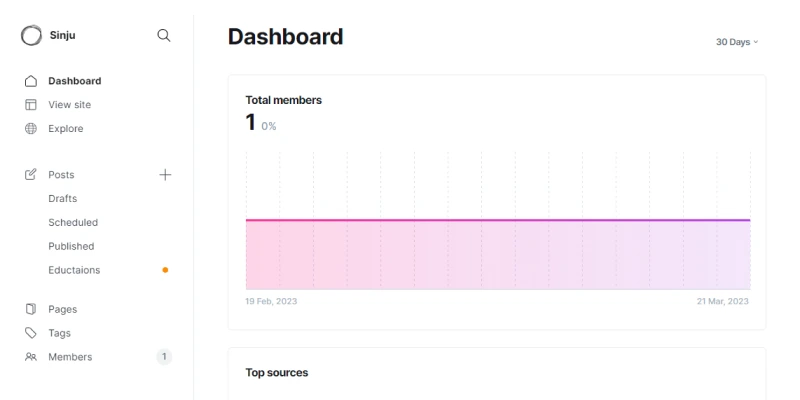Open the 30 Days range dropdown

tap(737, 42)
